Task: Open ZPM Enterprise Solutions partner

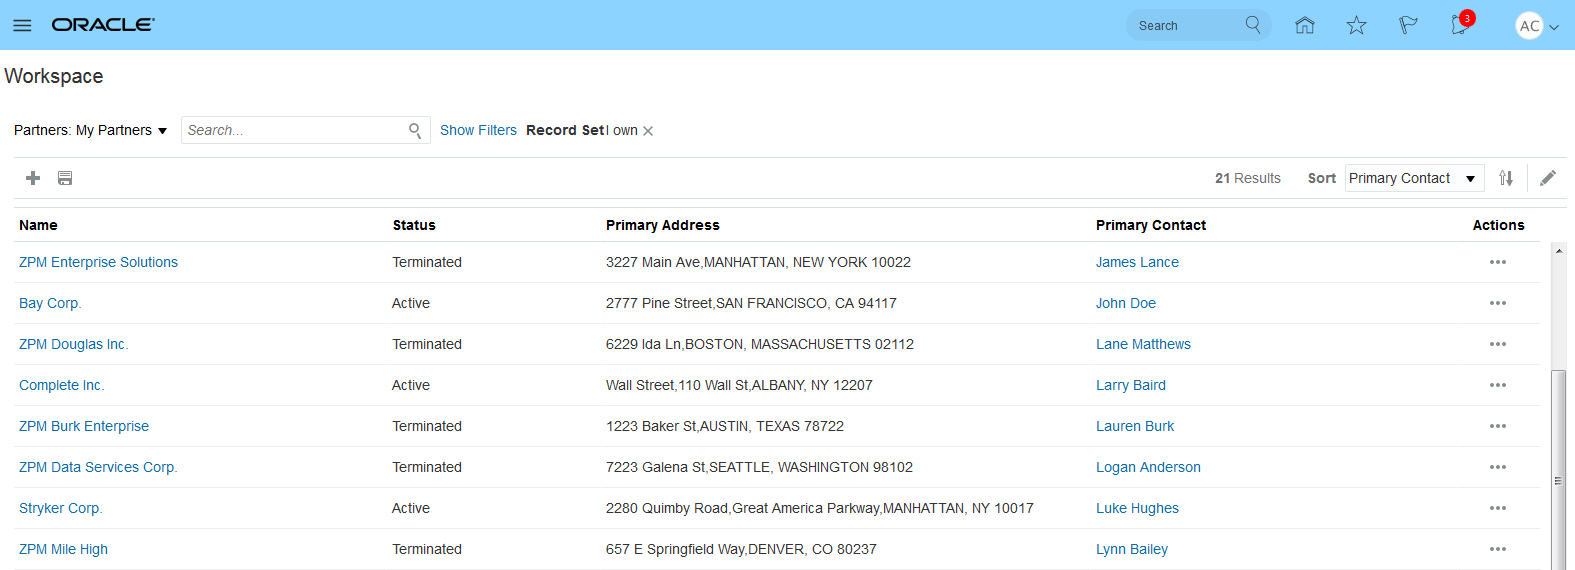Action: point(98,262)
